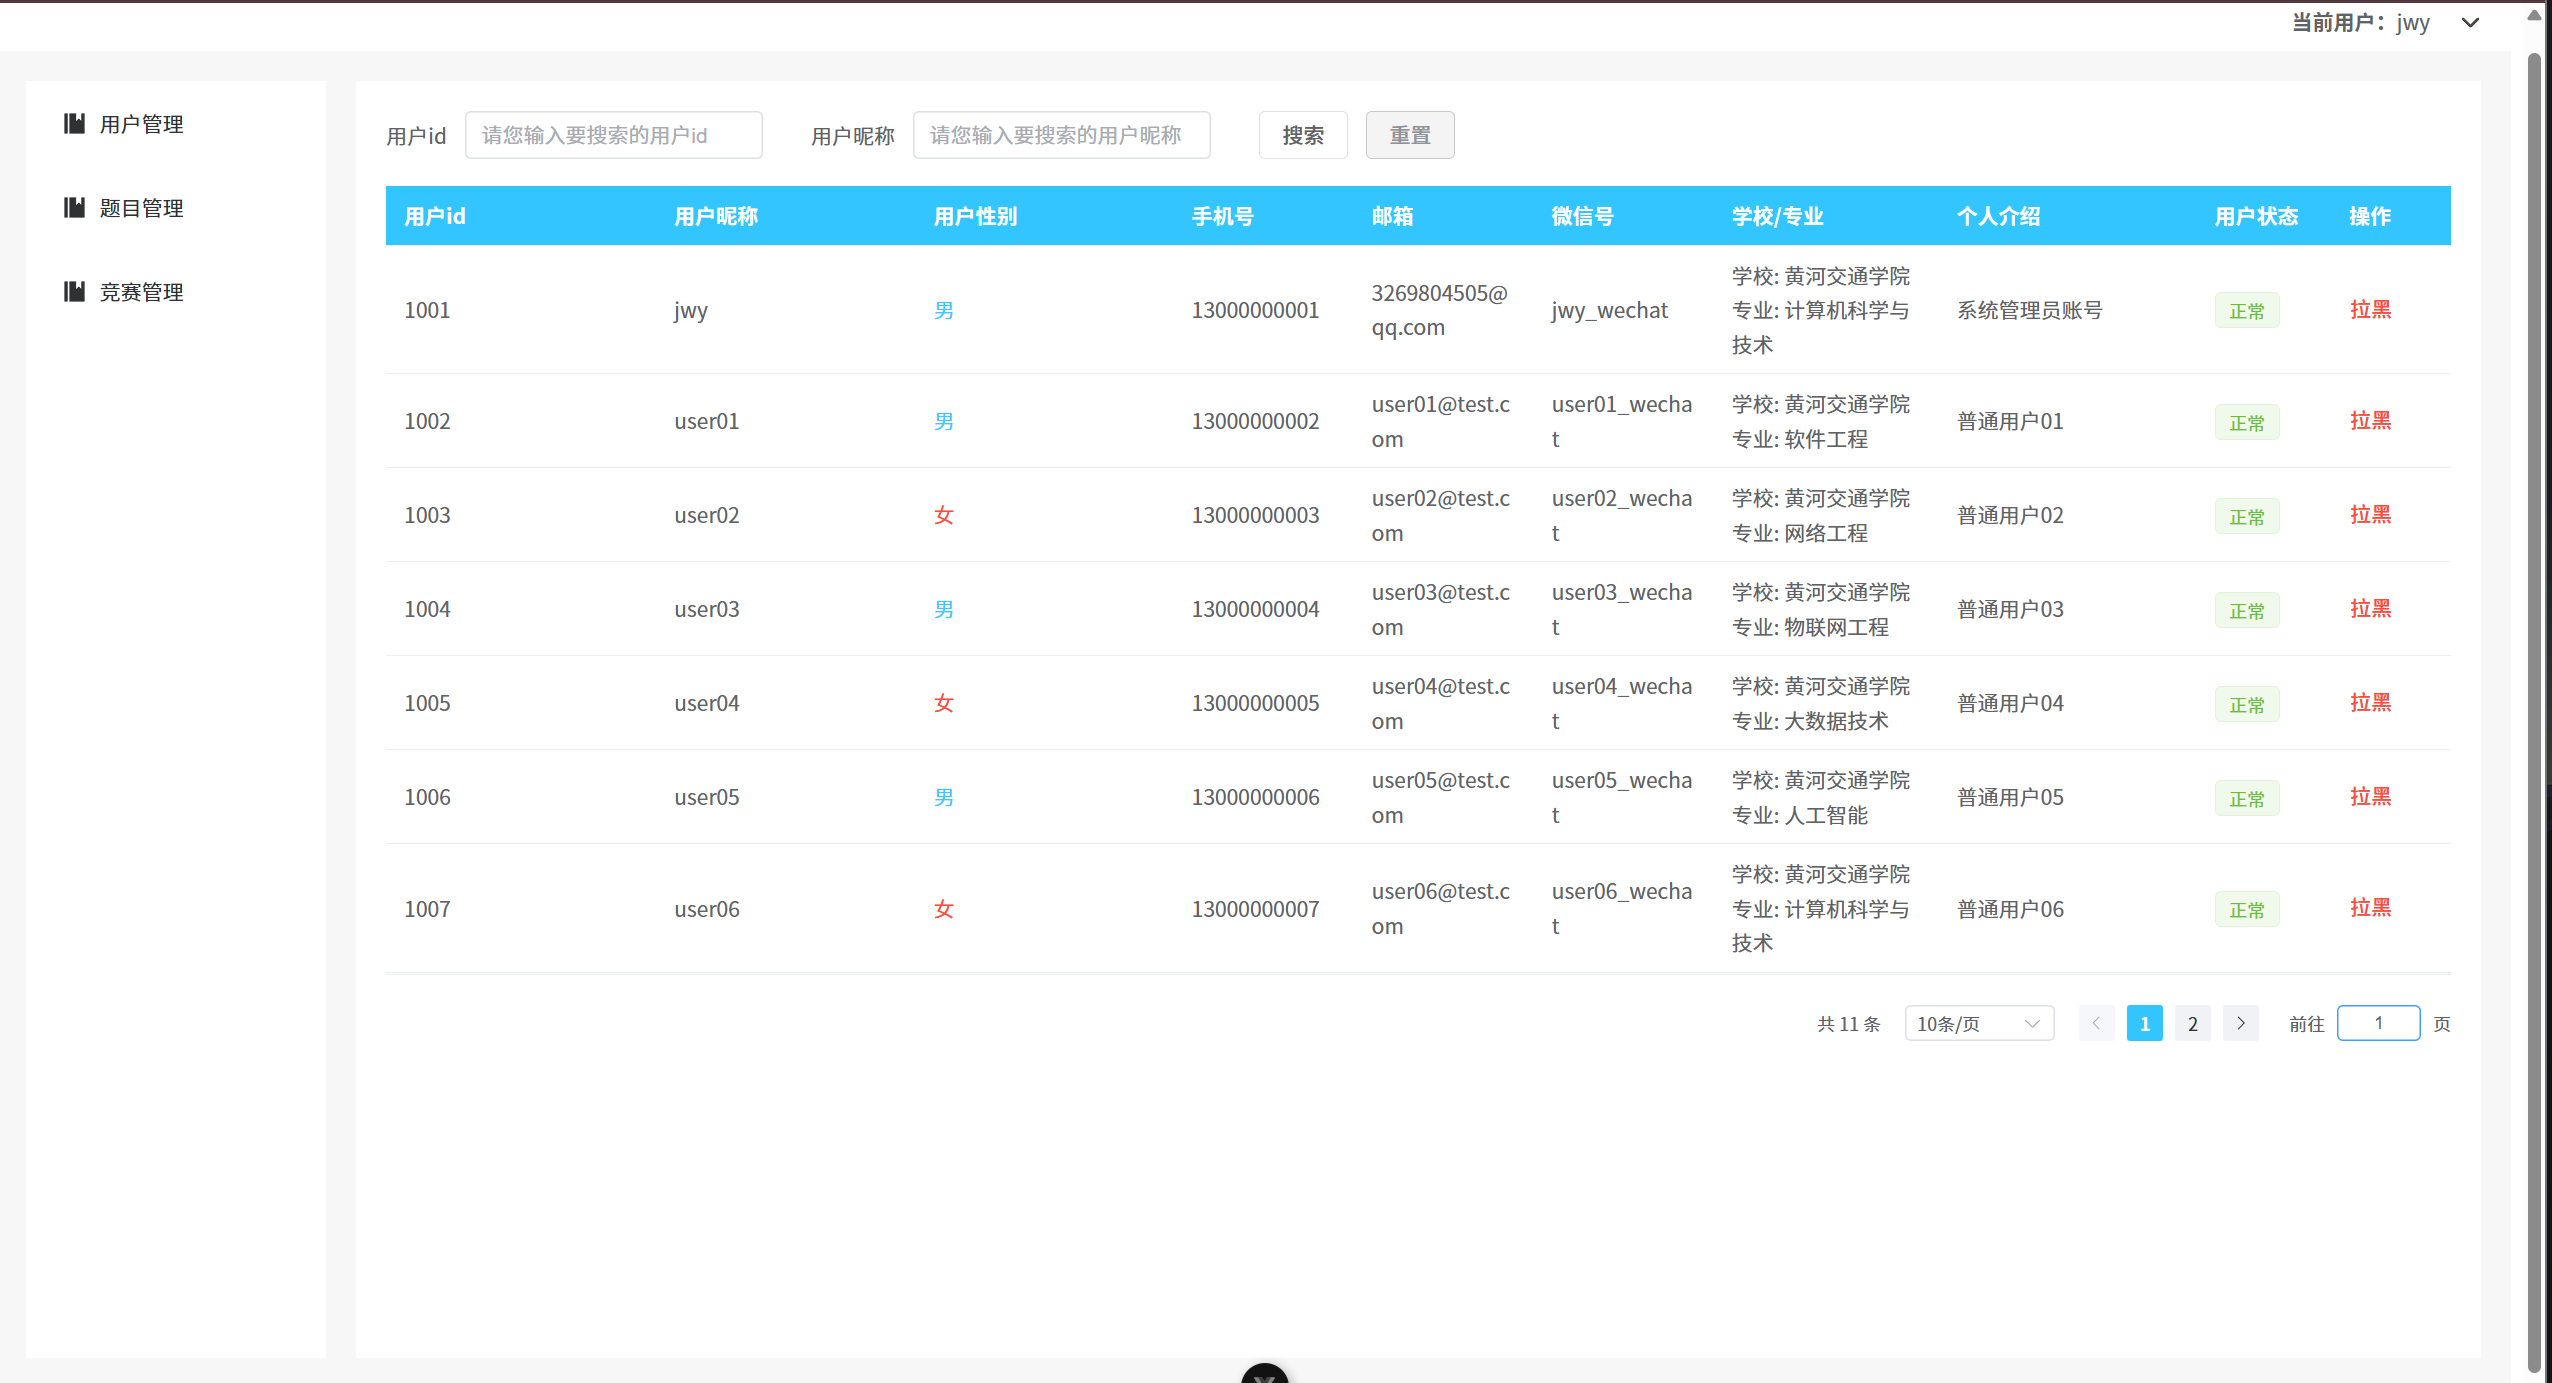Open 竞赛管理 from the sidebar menu

pyautogui.click(x=141, y=291)
